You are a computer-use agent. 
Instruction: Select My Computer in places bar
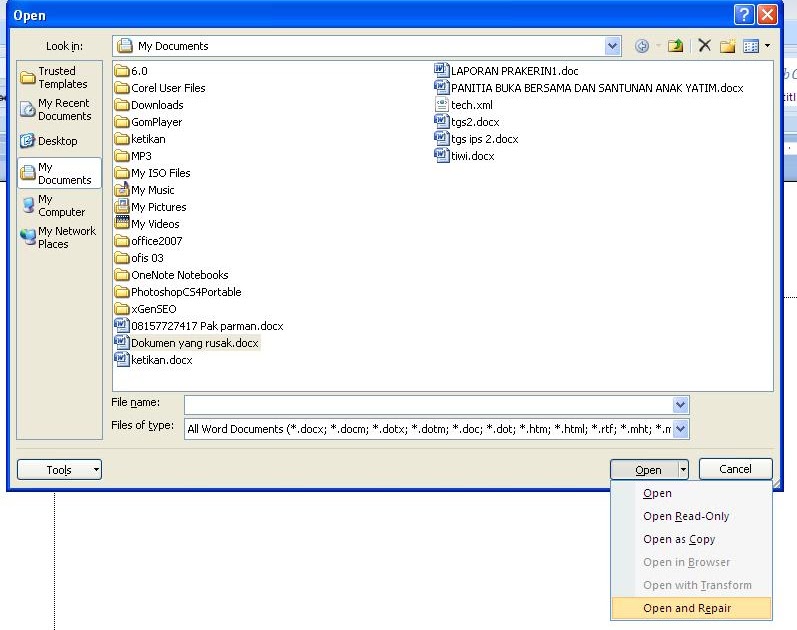click(x=59, y=205)
